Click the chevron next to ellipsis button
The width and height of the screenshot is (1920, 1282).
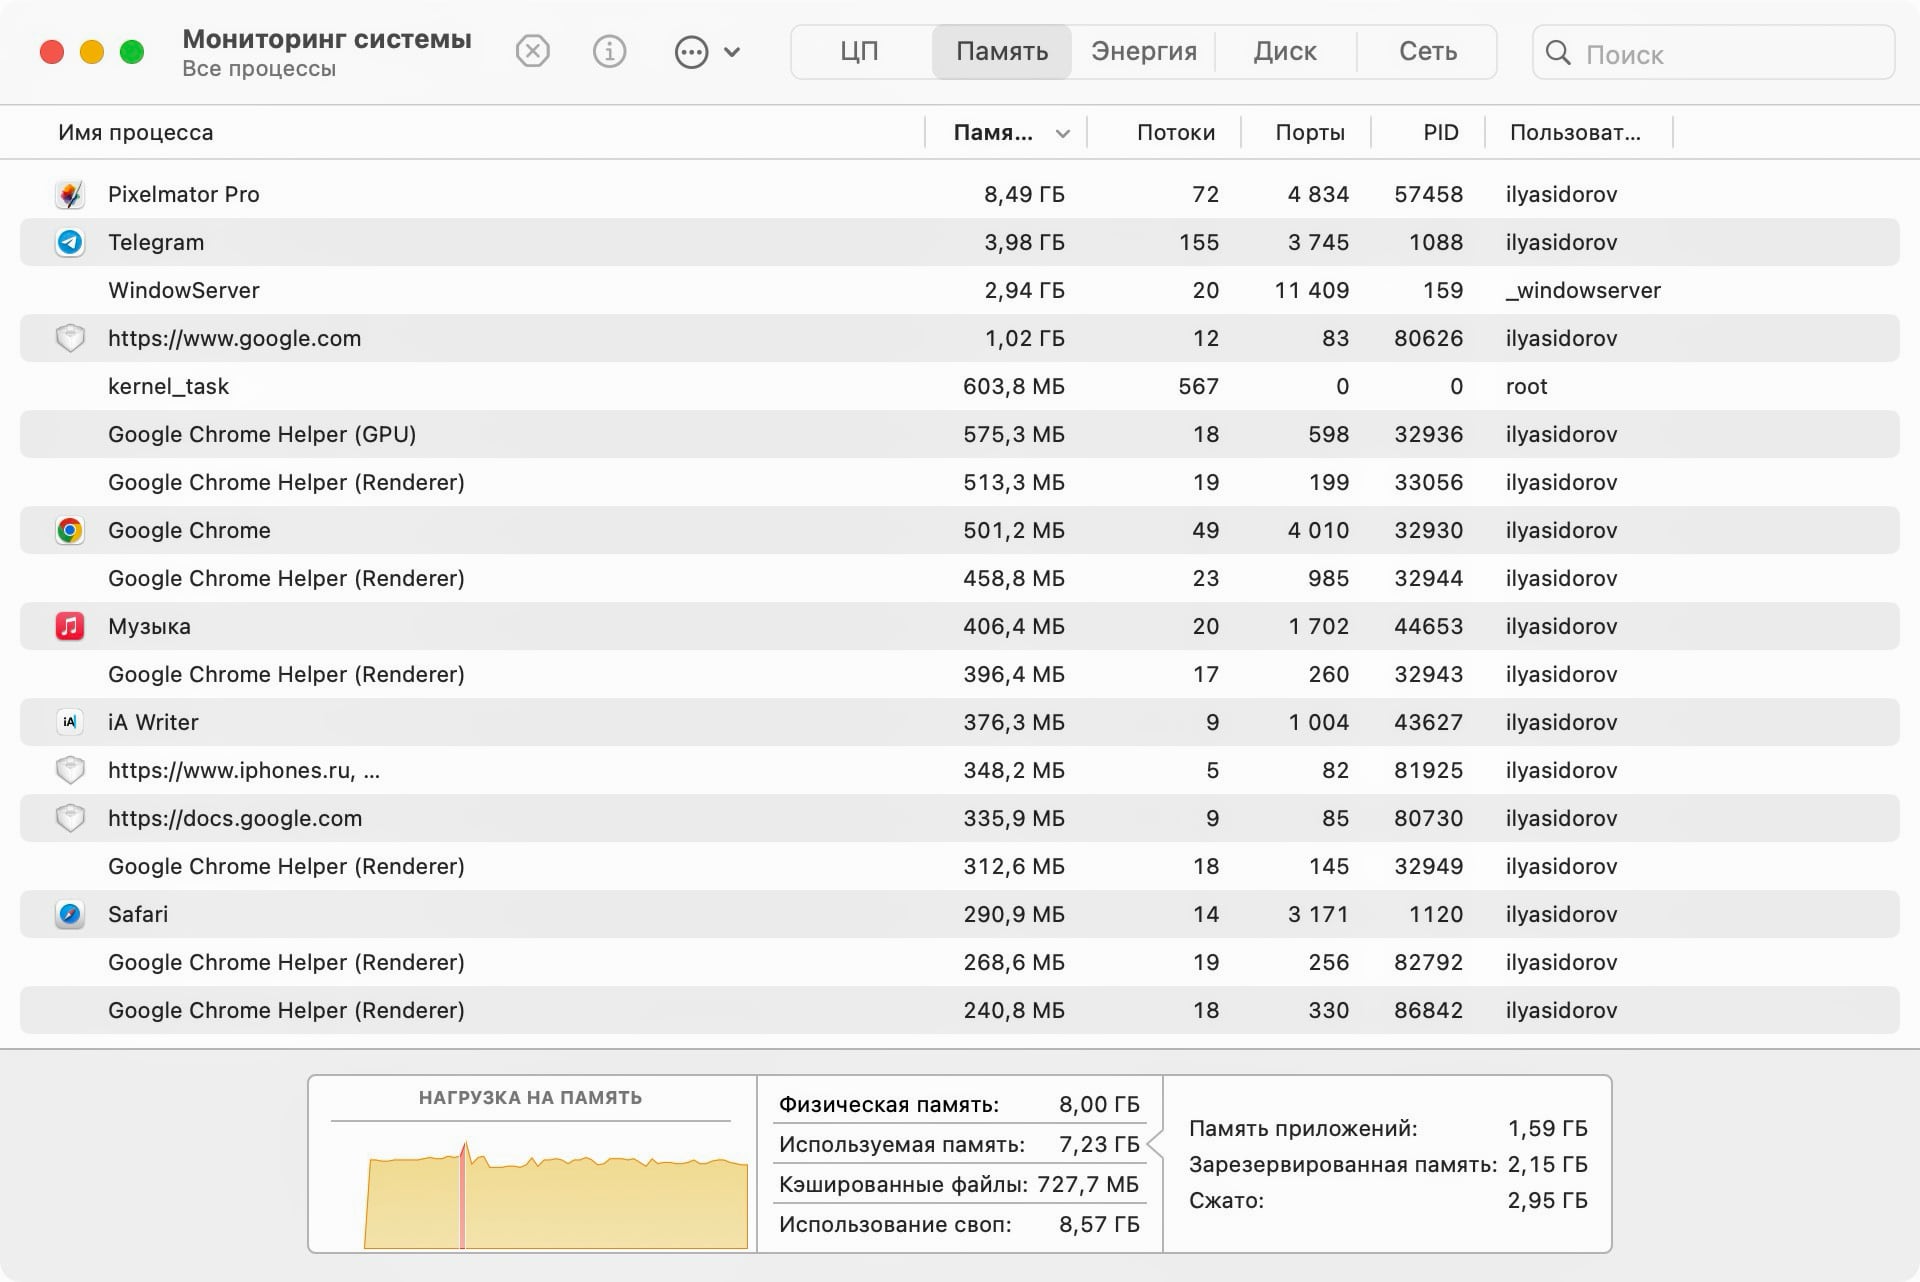(732, 52)
